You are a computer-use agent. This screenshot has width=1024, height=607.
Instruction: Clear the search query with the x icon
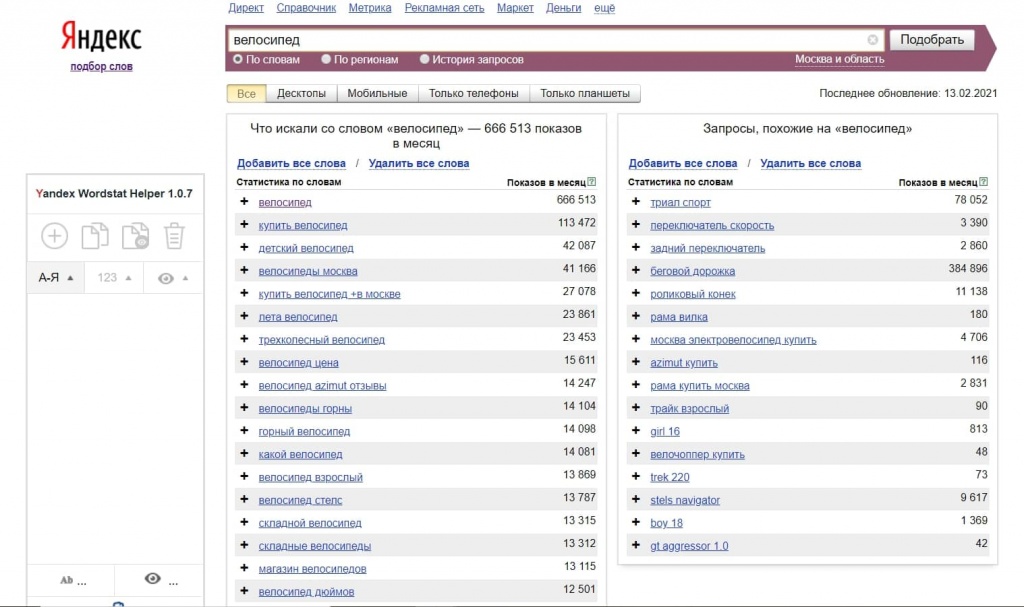[872, 39]
